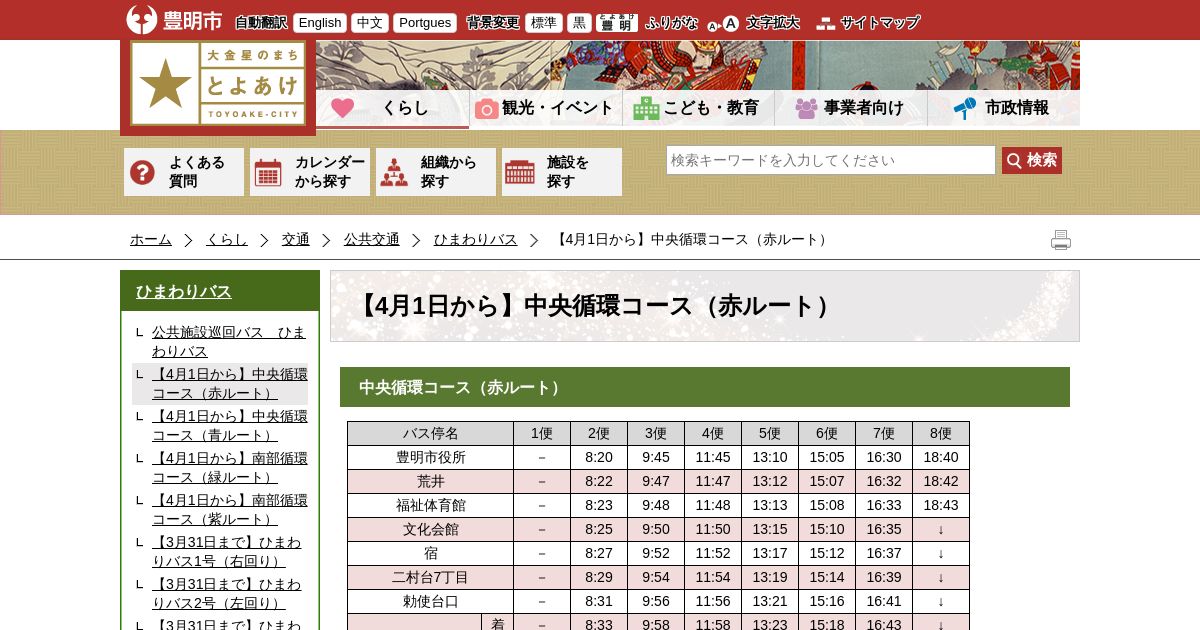
Task: Open 組織から探す organization button
Action: pos(436,172)
